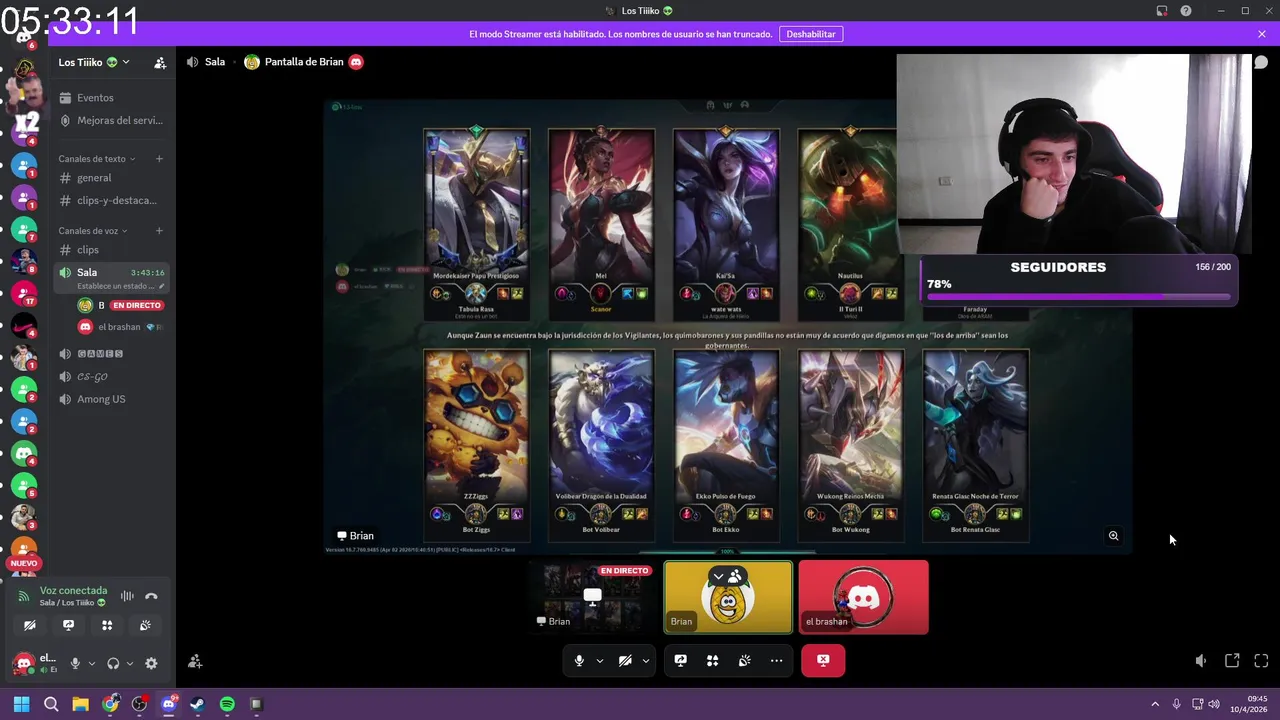
Task: Create channel plus next to Canales de voz
Action: pos(159,231)
